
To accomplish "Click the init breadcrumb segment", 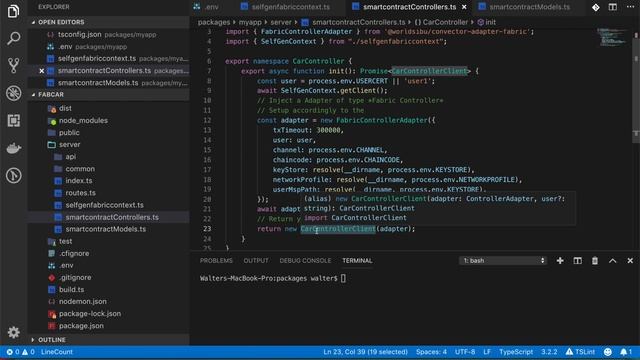I will pyautogui.click(x=487, y=22).
